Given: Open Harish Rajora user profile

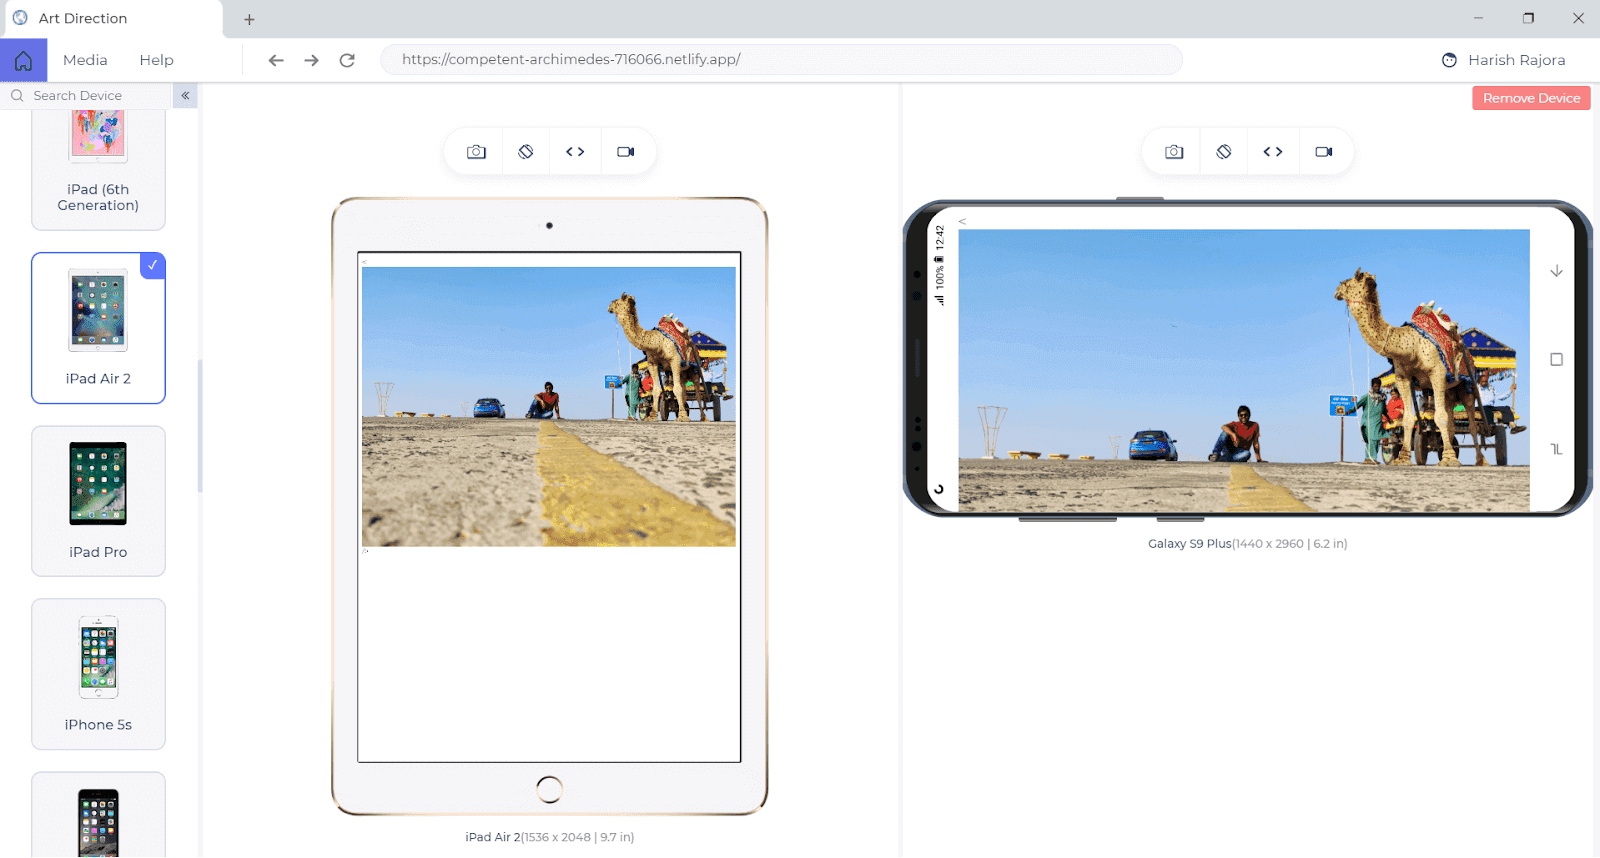Looking at the screenshot, I should click(x=1504, y=60).
